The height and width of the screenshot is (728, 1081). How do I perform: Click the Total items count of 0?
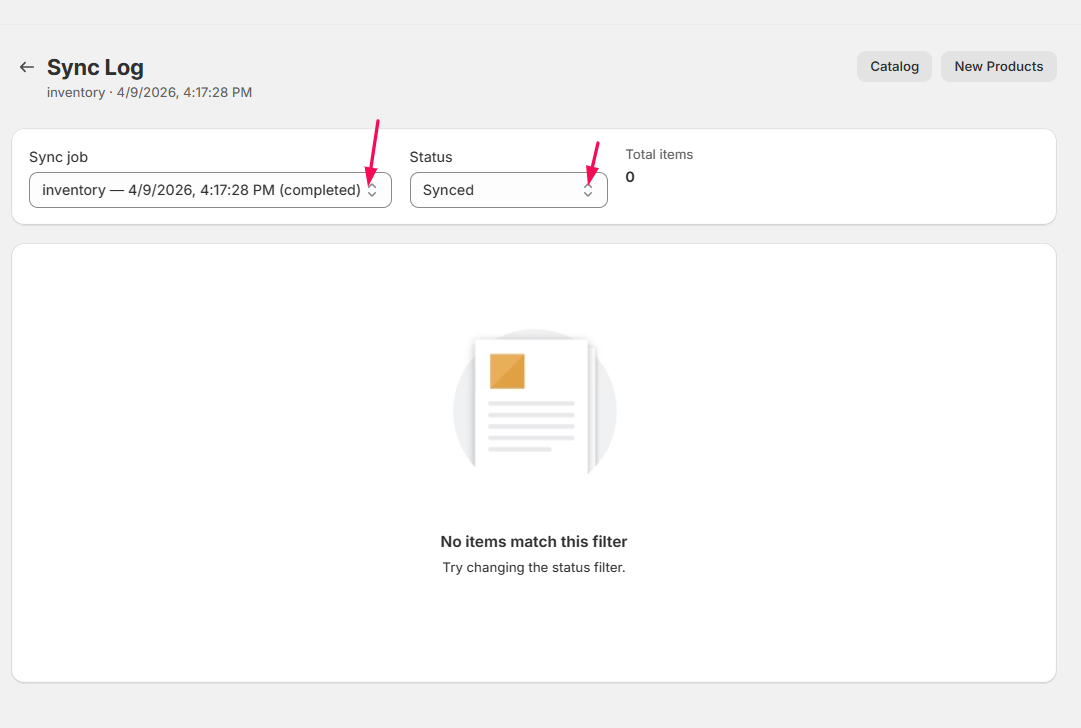[x=630, y=177]
